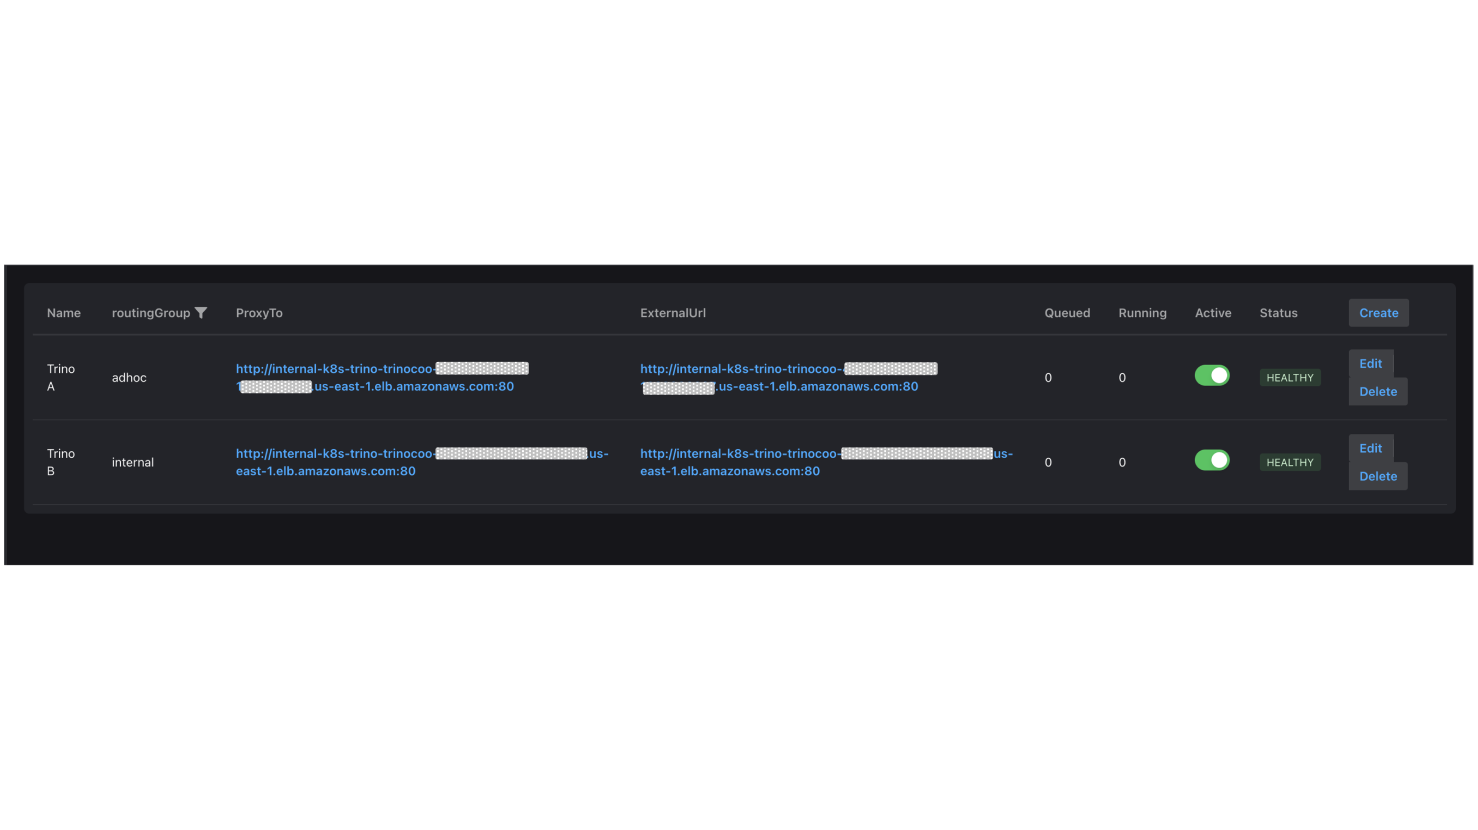The height and width of the screenshot is (830, 1478).
Task: Click the HEALTHY status badge for Trino A
Action: click(x=1290, y=378)
